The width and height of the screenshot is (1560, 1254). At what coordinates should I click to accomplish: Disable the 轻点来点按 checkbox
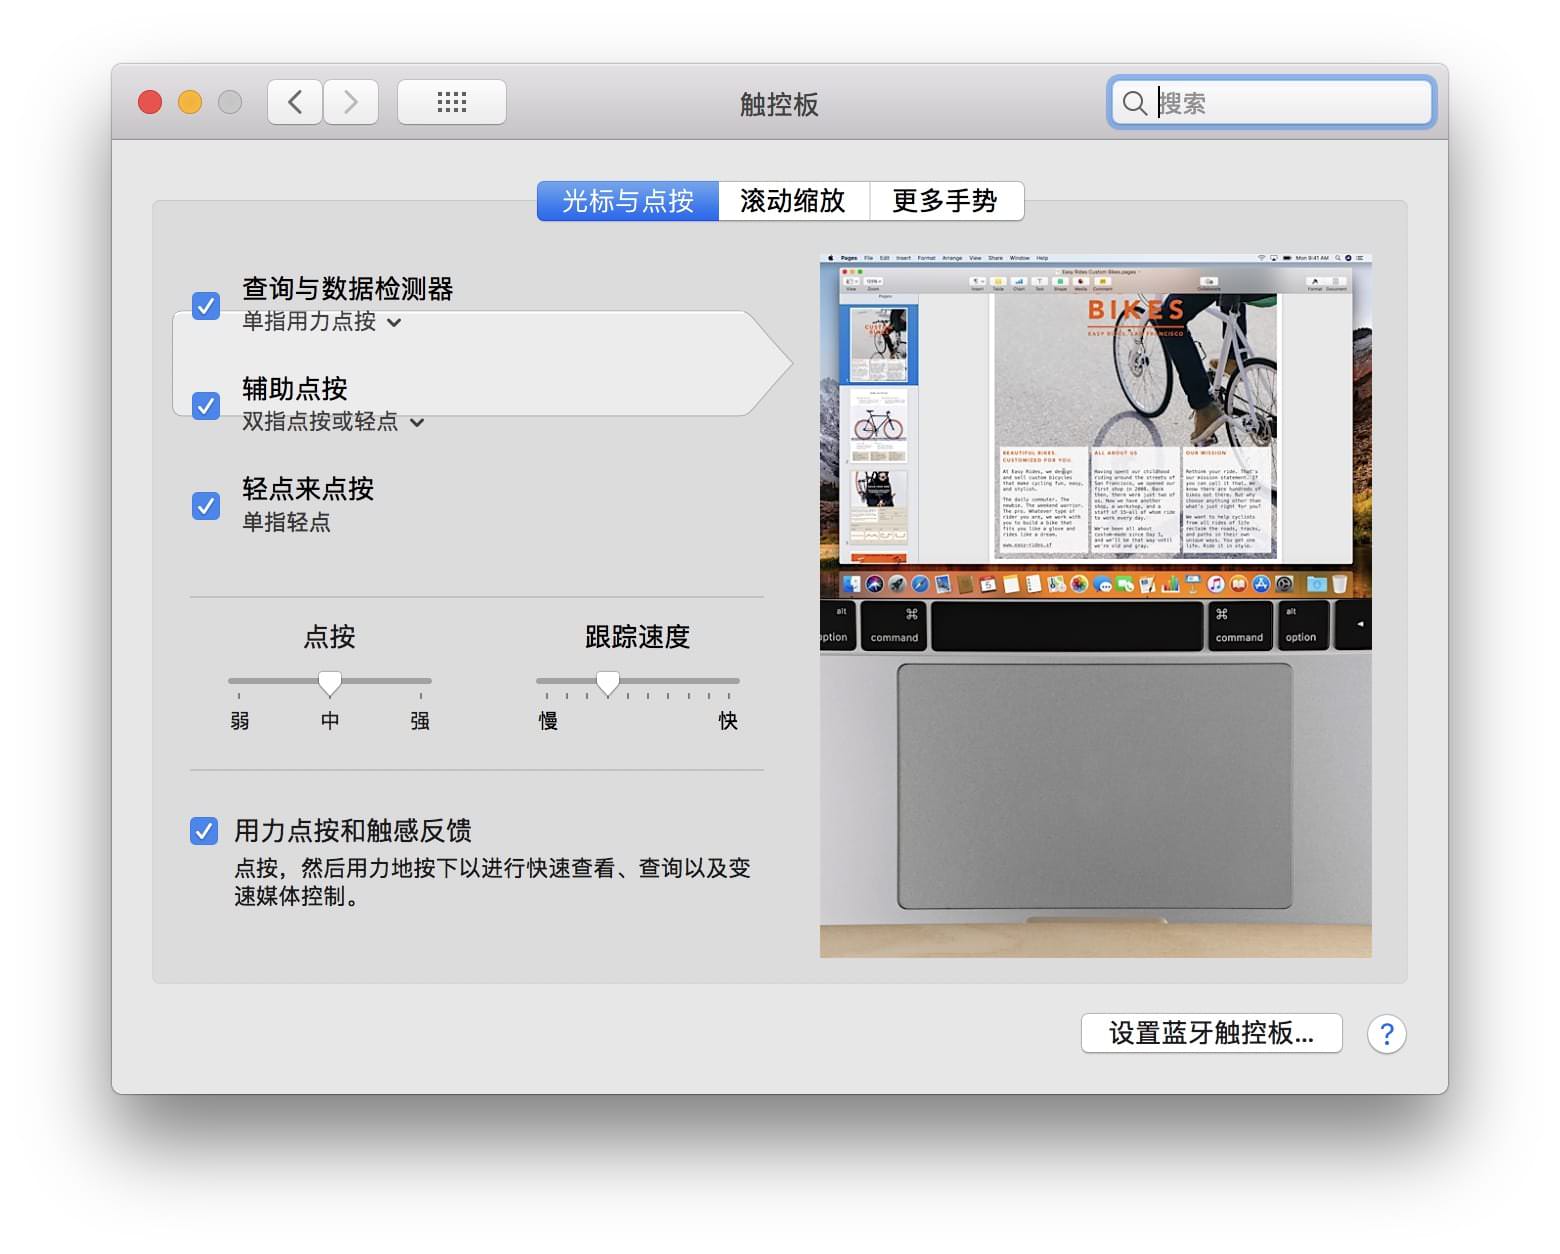(x=206, y=505)
